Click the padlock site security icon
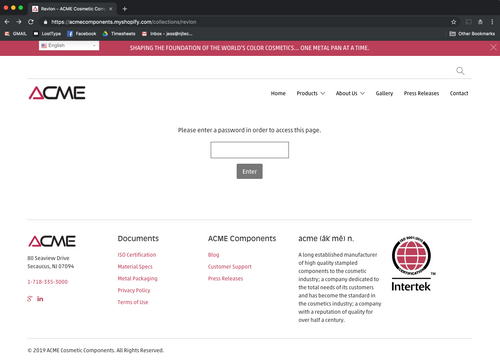The height and width of the screenshot is (360, 500). click(x=45, y=22)
